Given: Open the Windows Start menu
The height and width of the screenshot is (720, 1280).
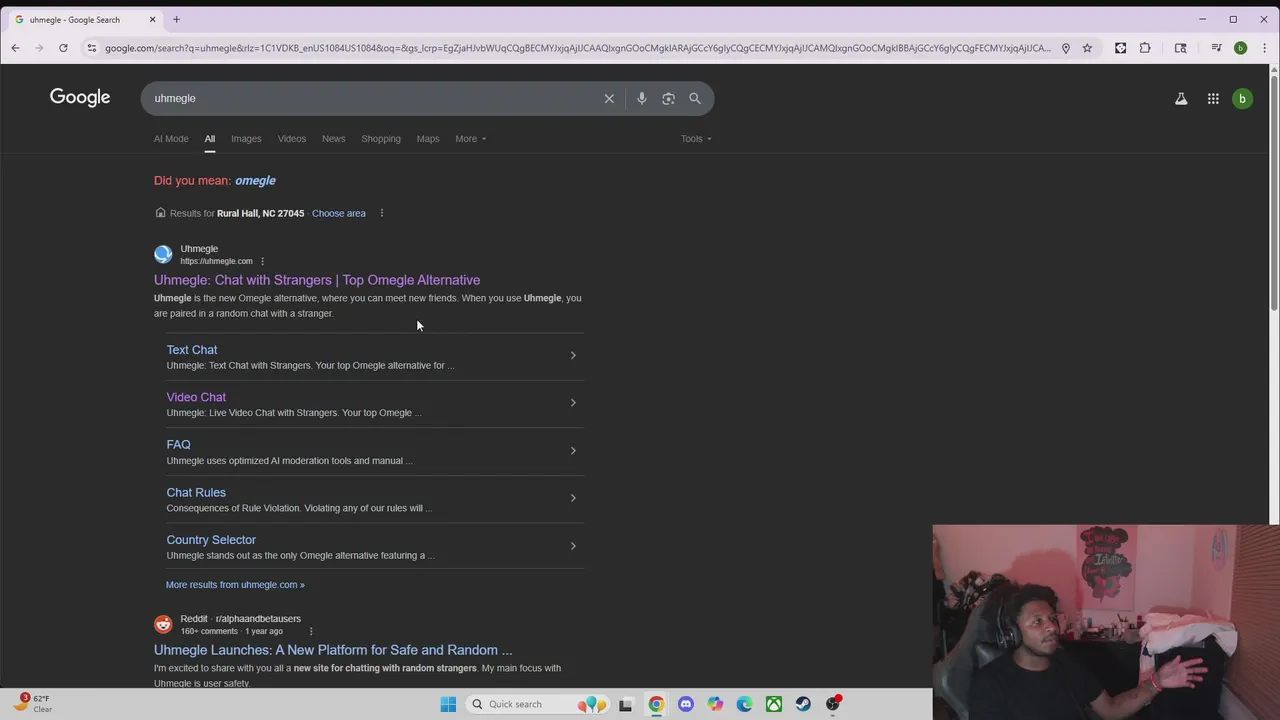Looking at the screenshot, I should click(x=448, y=704).
